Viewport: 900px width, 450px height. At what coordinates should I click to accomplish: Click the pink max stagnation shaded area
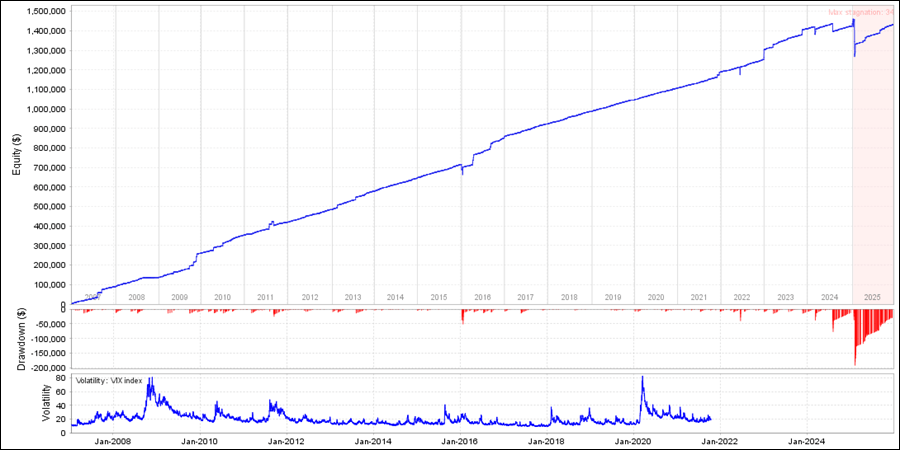point(872,150)
